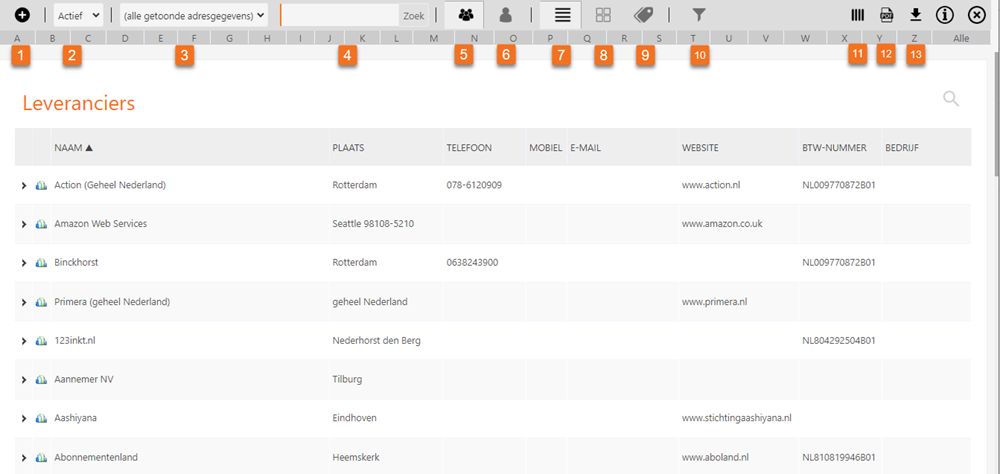Viewport: 1000px width, 474px height.
Task: Show all suppliers with Alle tab
Action: 961,38
